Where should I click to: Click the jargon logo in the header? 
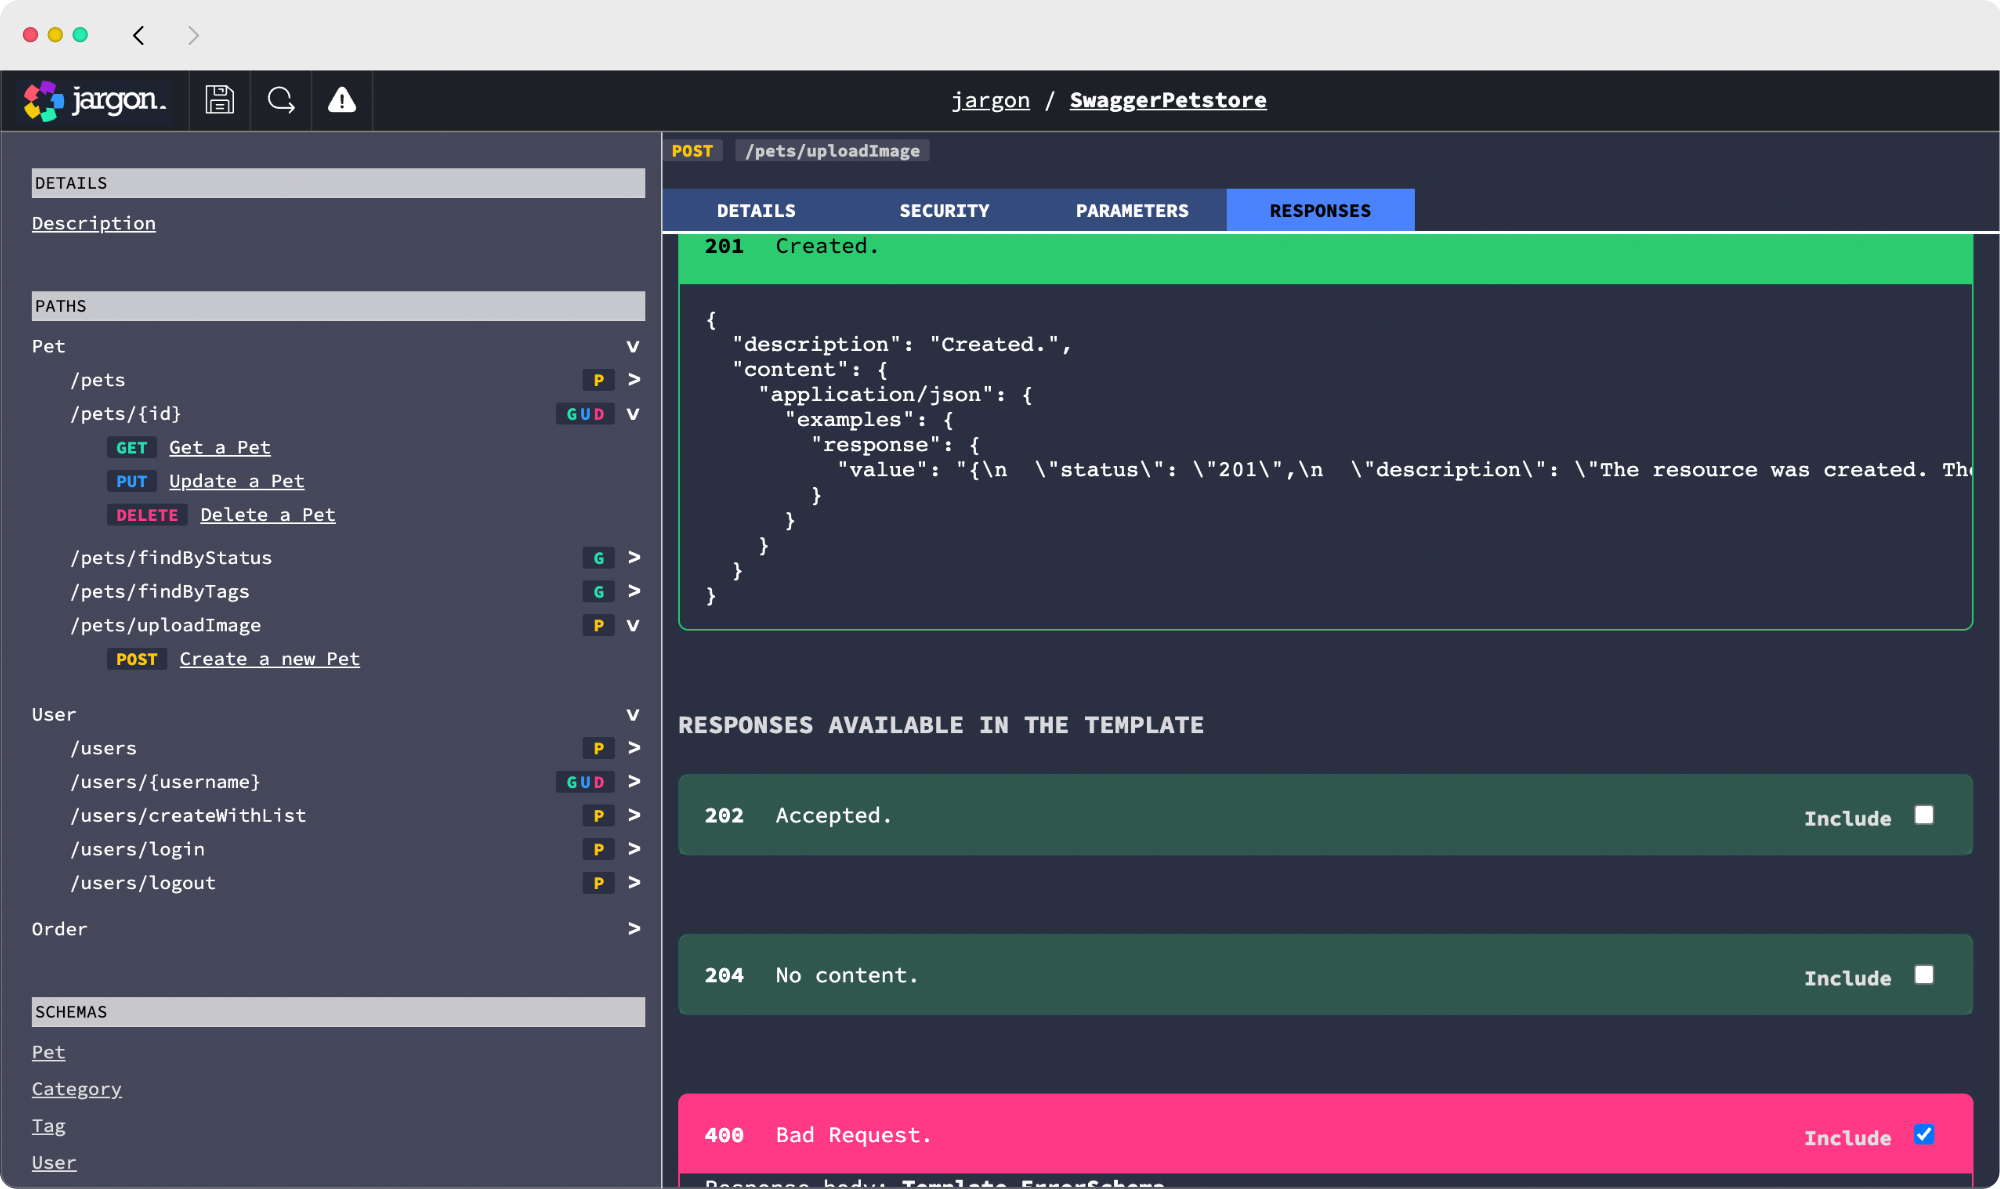95,100
